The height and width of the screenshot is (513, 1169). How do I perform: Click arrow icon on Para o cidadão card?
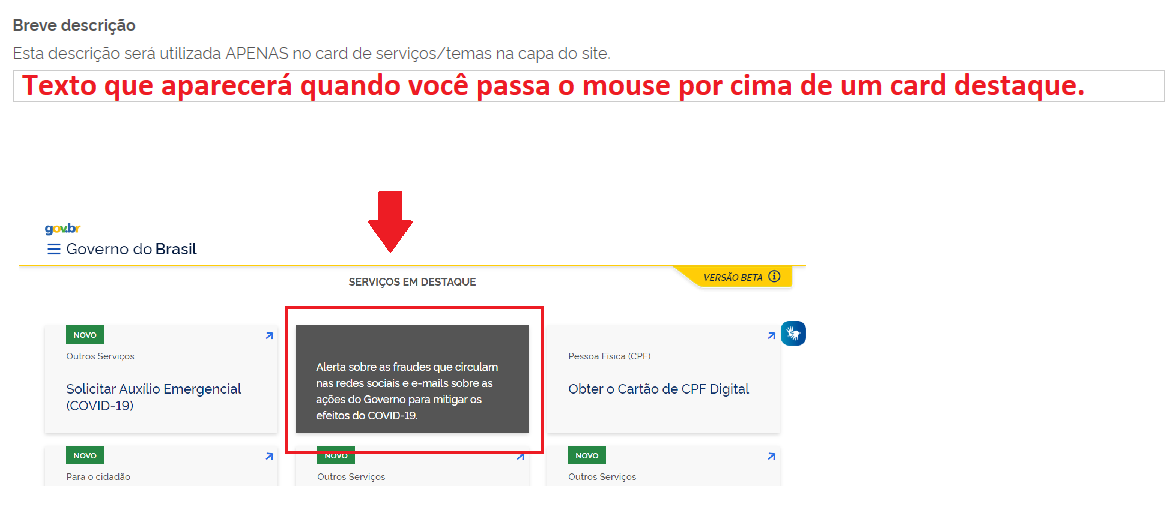click(x=269, y=456)
